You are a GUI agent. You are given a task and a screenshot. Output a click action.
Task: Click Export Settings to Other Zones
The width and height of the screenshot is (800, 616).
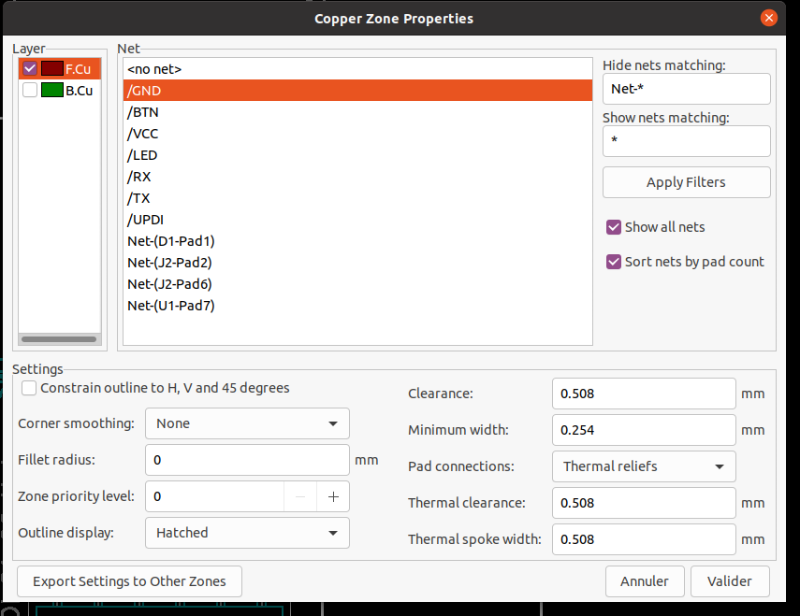[x=130, y=581]
